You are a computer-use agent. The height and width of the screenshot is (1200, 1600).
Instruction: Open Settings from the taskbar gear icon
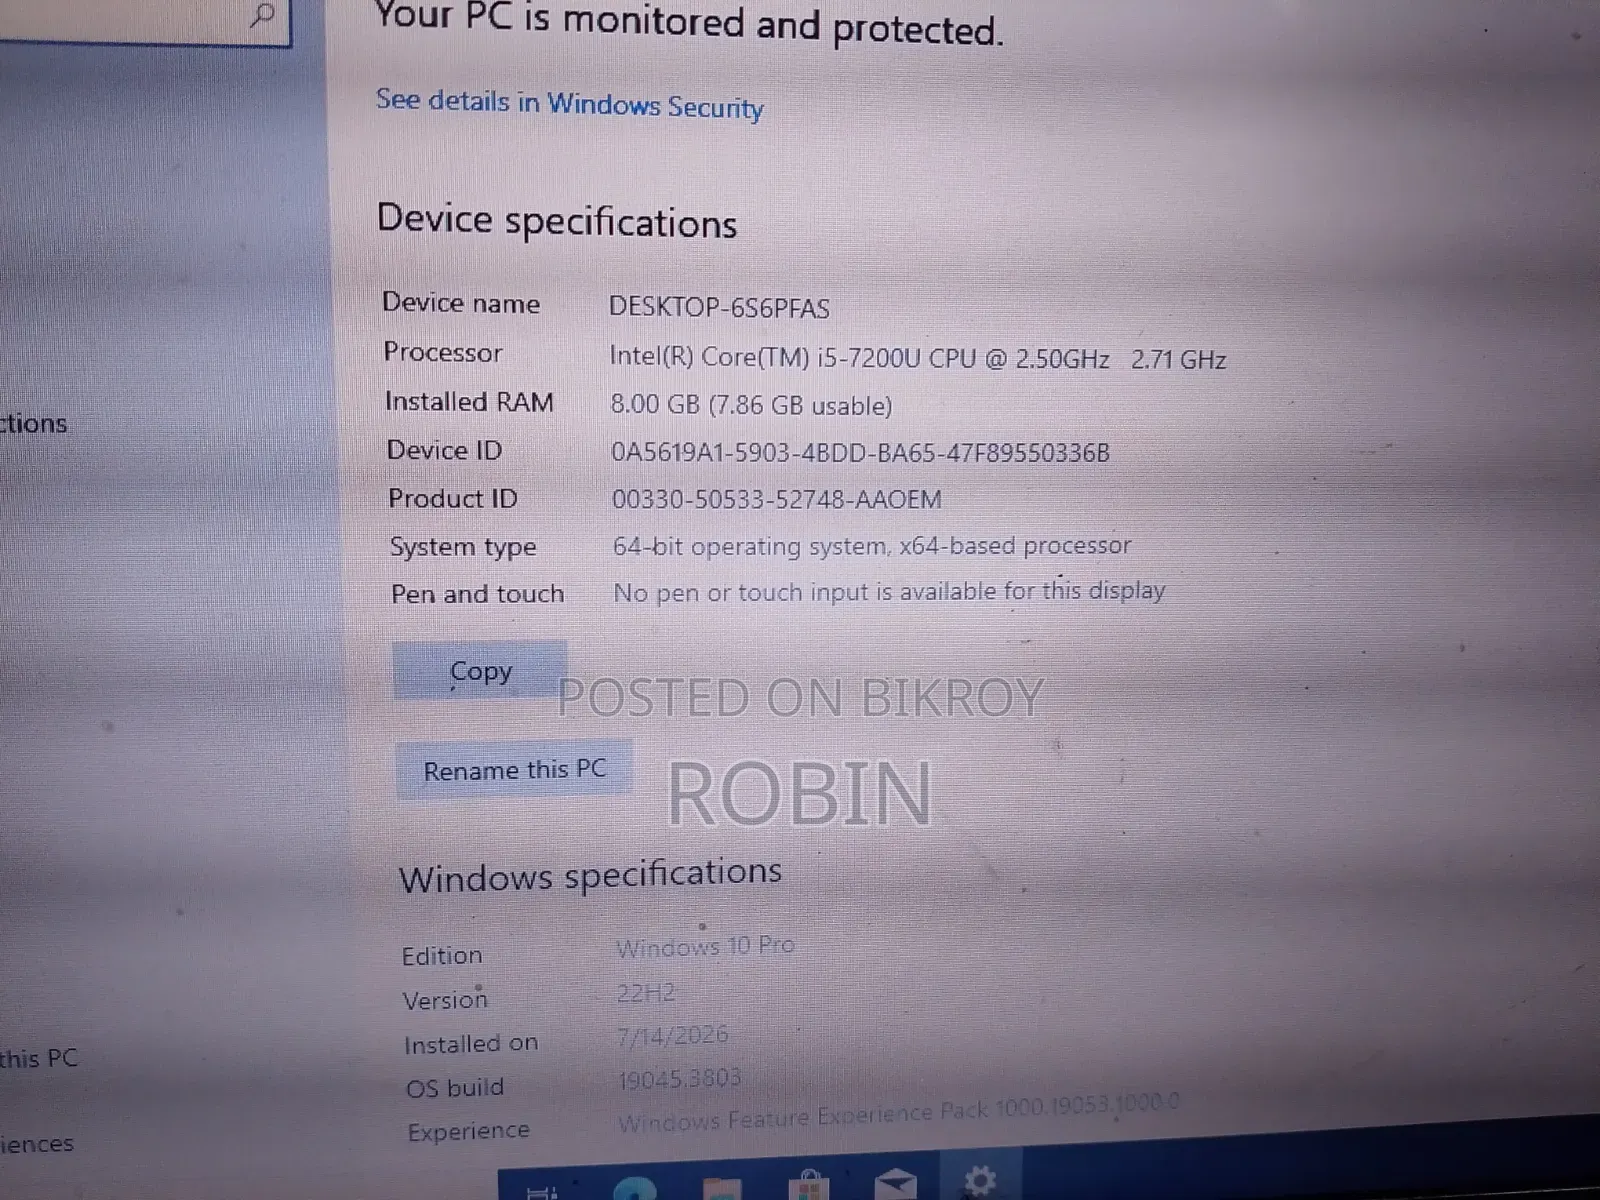point(978,1181)
